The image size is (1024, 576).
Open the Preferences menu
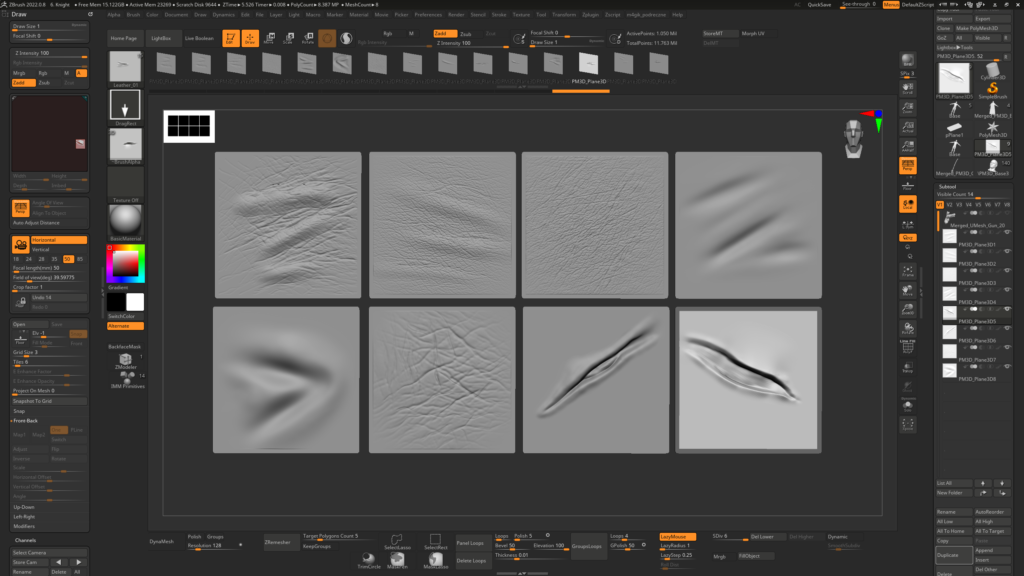pos(427,15)
